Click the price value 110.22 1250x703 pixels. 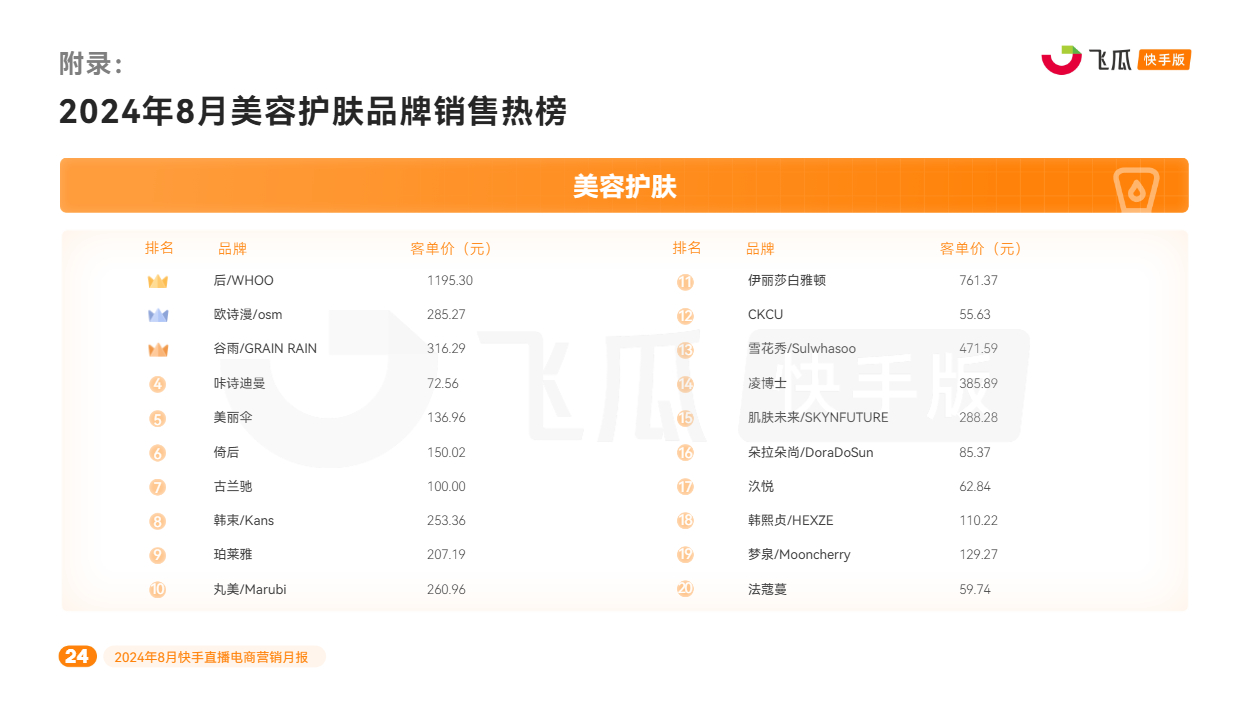(979, 520)
